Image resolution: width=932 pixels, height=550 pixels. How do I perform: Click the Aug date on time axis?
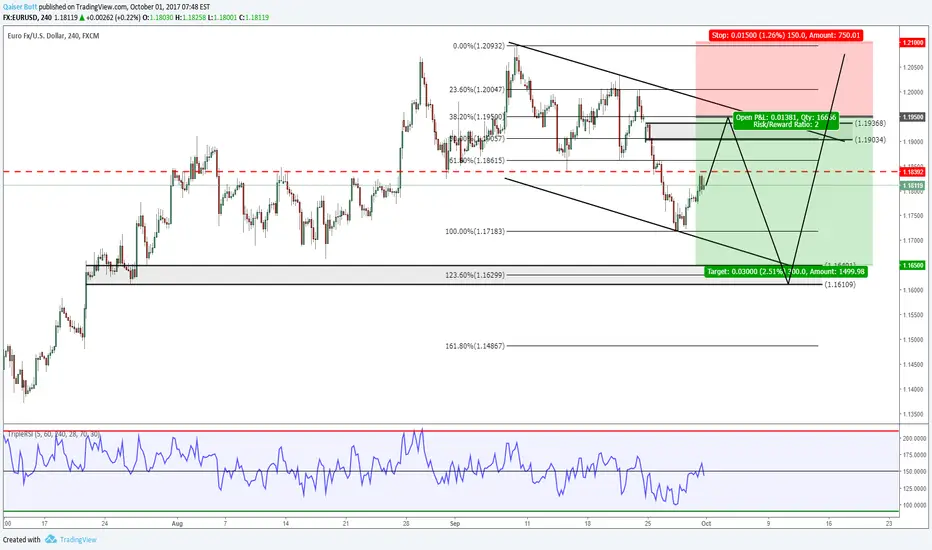[x=177, y=524]
